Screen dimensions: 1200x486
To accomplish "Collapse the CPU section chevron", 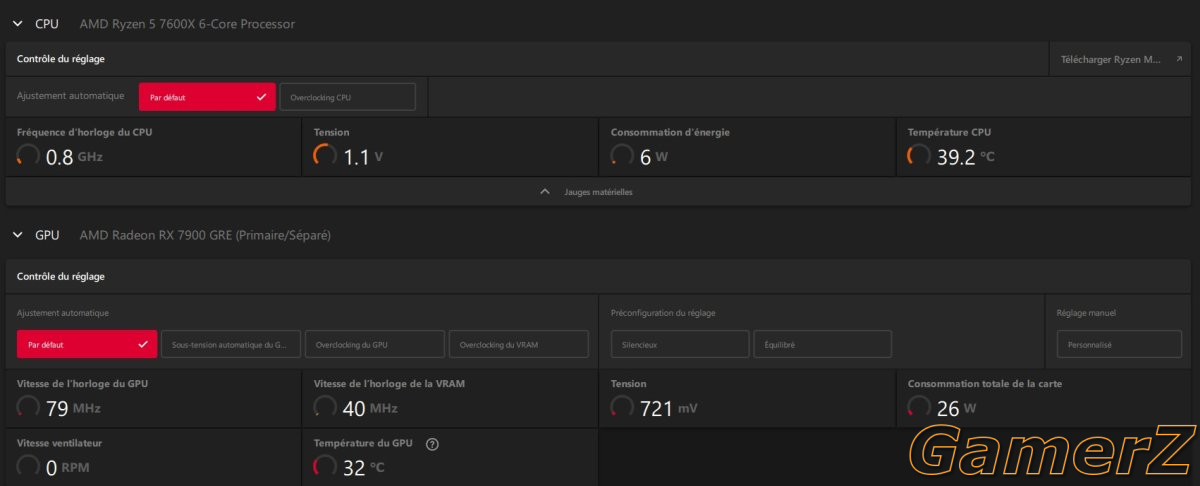I will click(x=17, y=23).
